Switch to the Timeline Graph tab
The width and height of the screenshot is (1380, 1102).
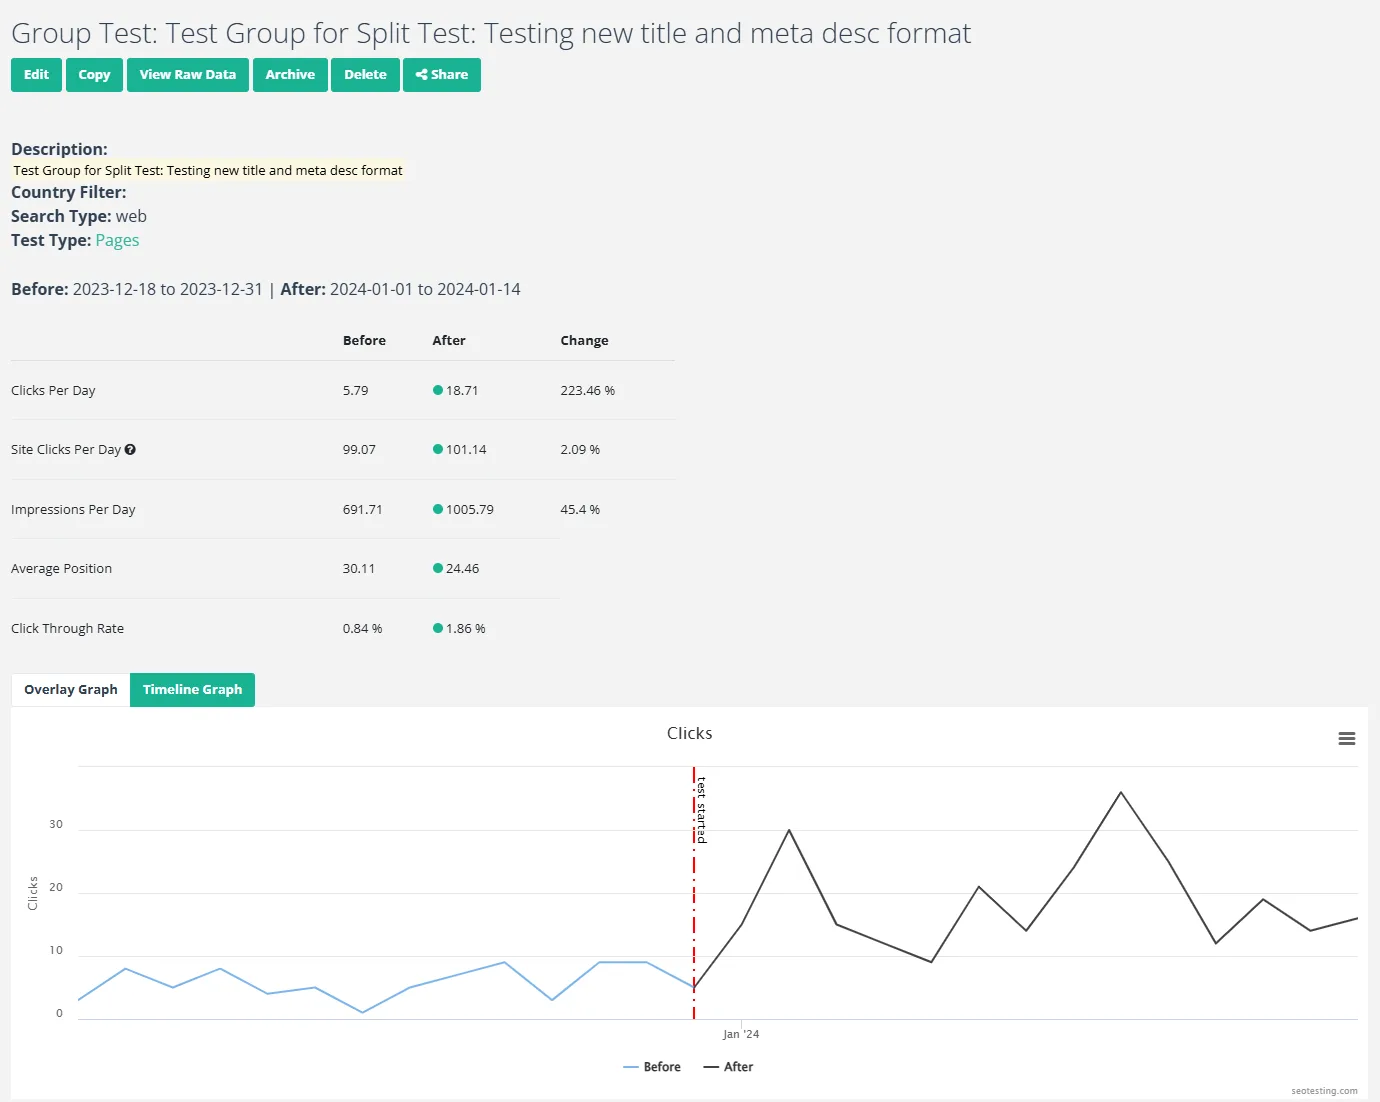(x=191, y=689)
